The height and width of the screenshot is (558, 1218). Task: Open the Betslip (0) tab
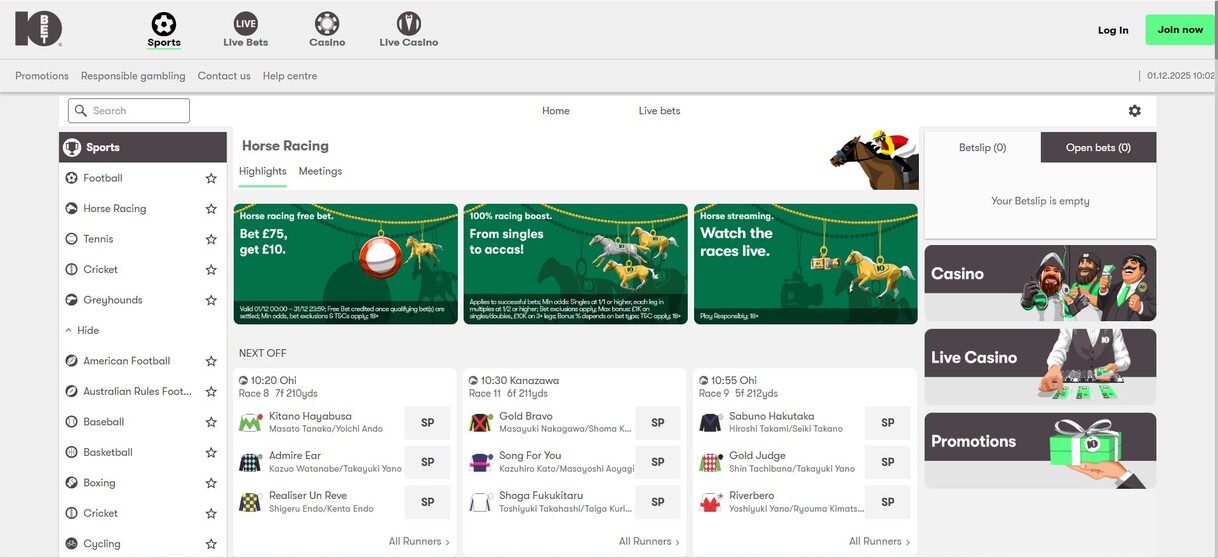982,147
